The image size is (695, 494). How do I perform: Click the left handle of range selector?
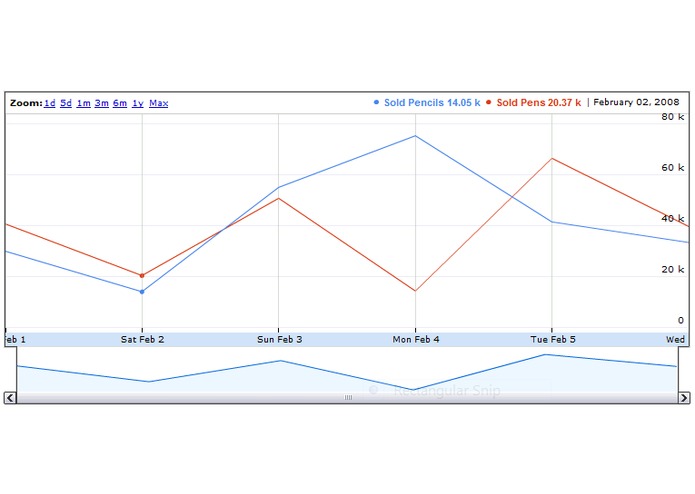coord(17,370)
